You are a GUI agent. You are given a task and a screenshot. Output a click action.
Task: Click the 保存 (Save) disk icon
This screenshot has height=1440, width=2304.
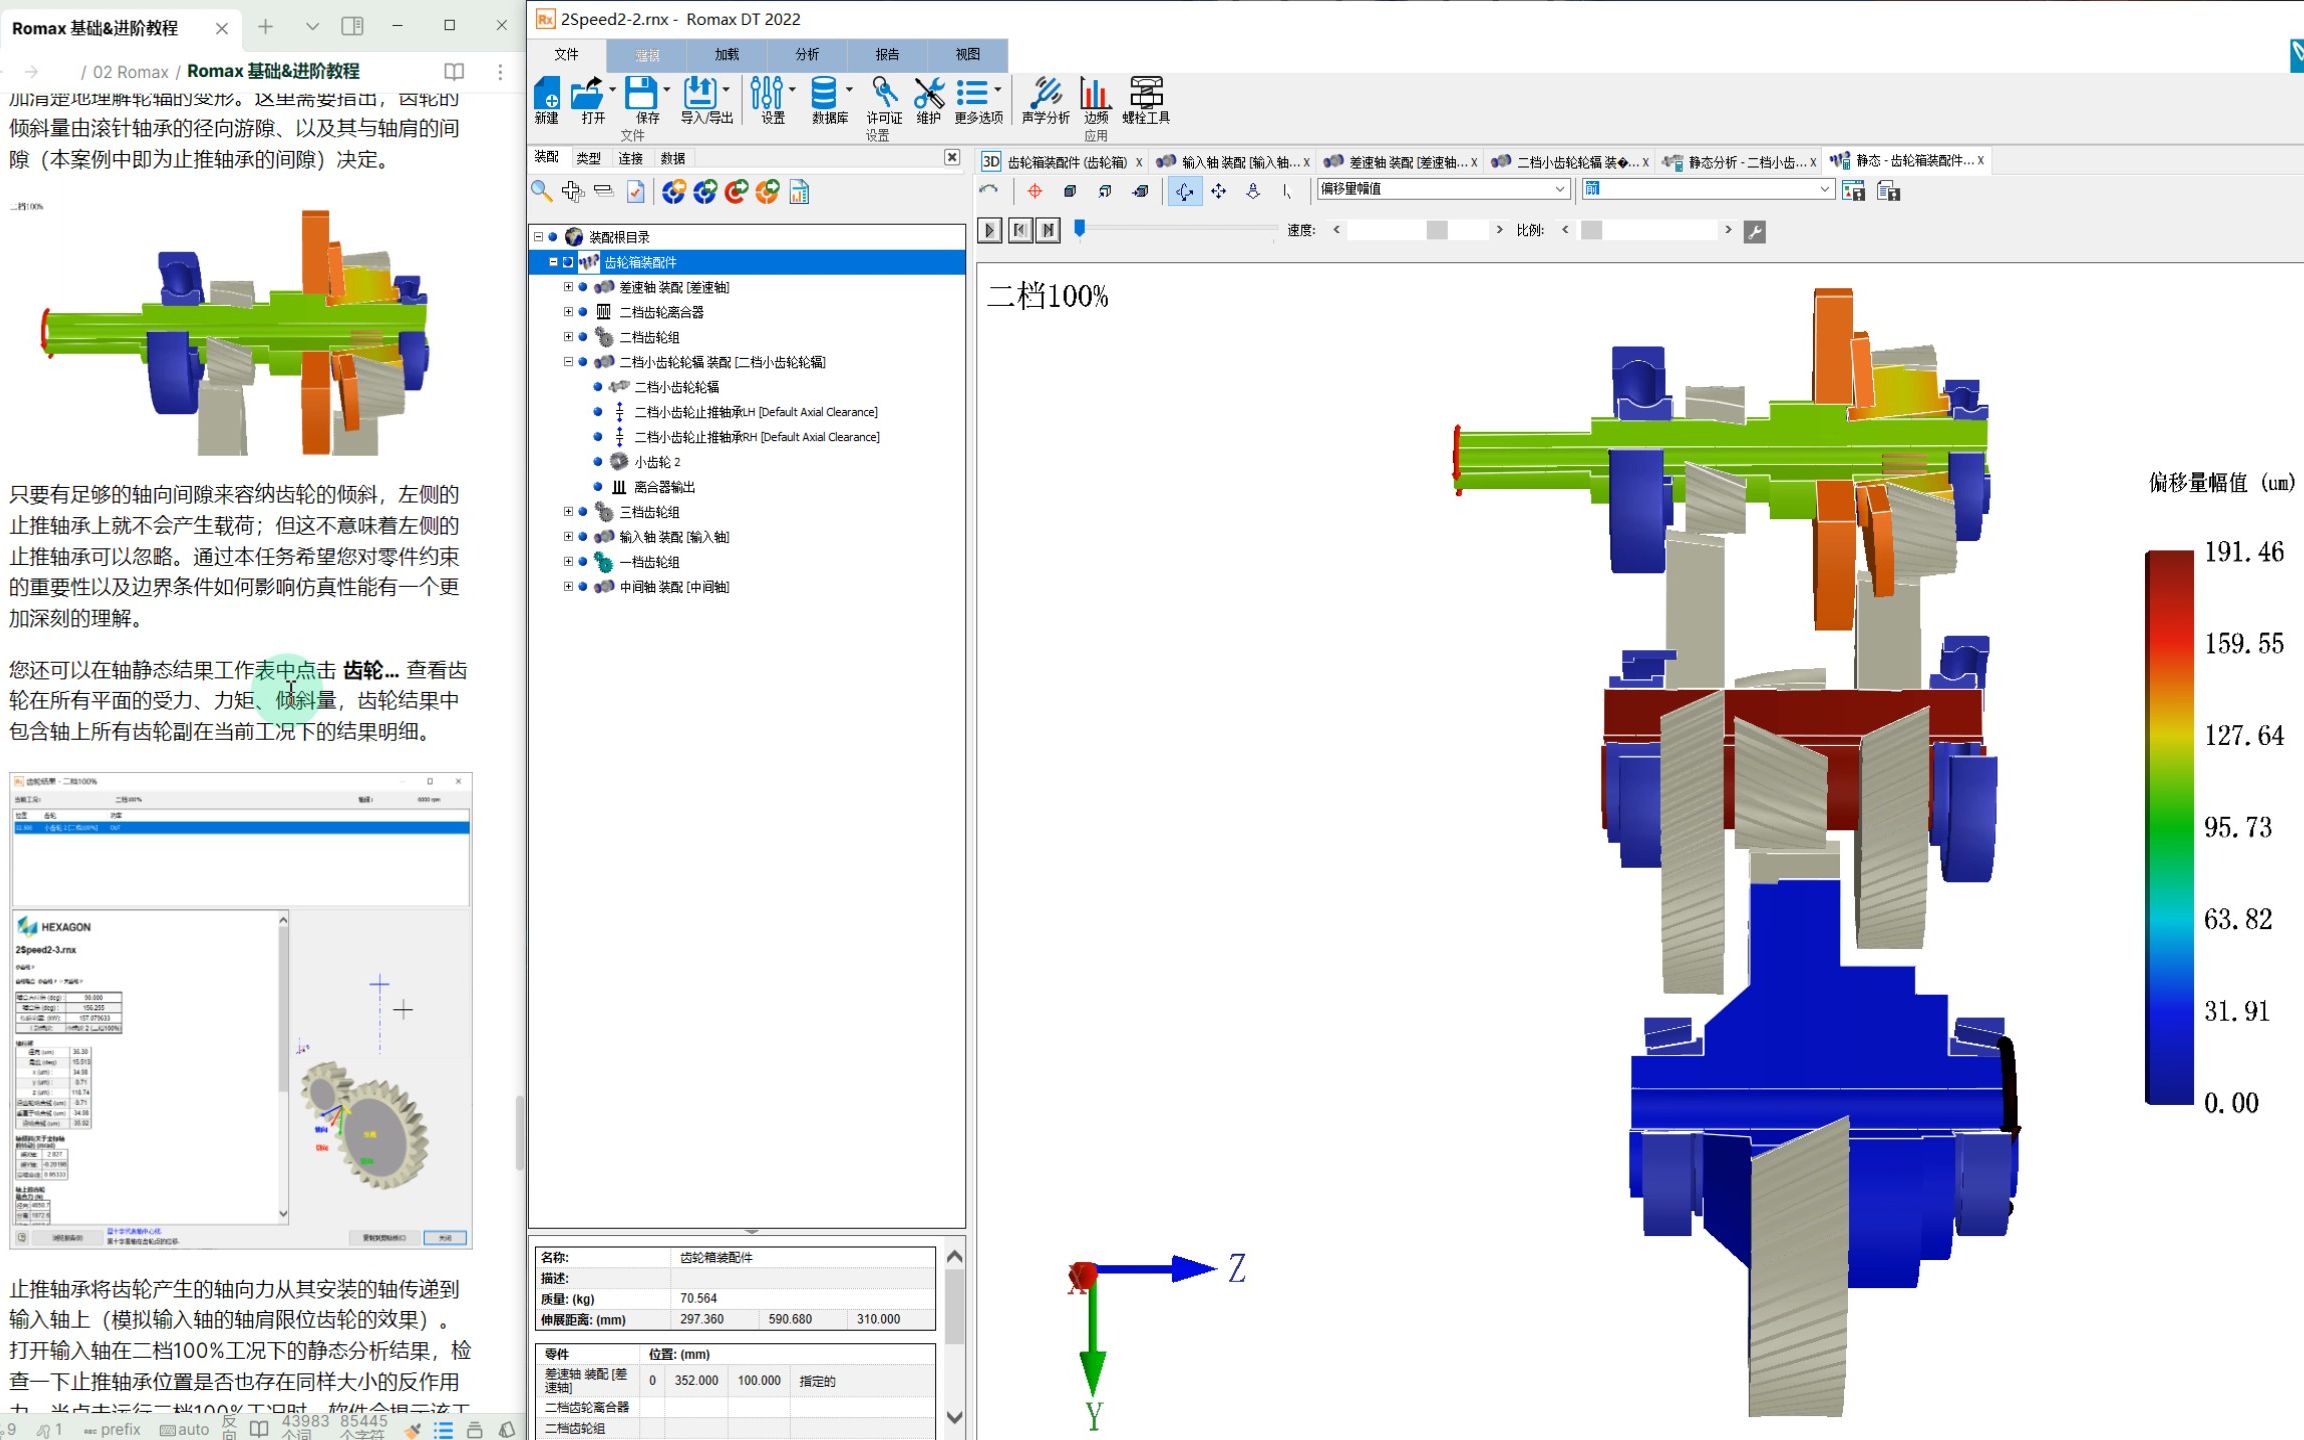click(641, 93)
